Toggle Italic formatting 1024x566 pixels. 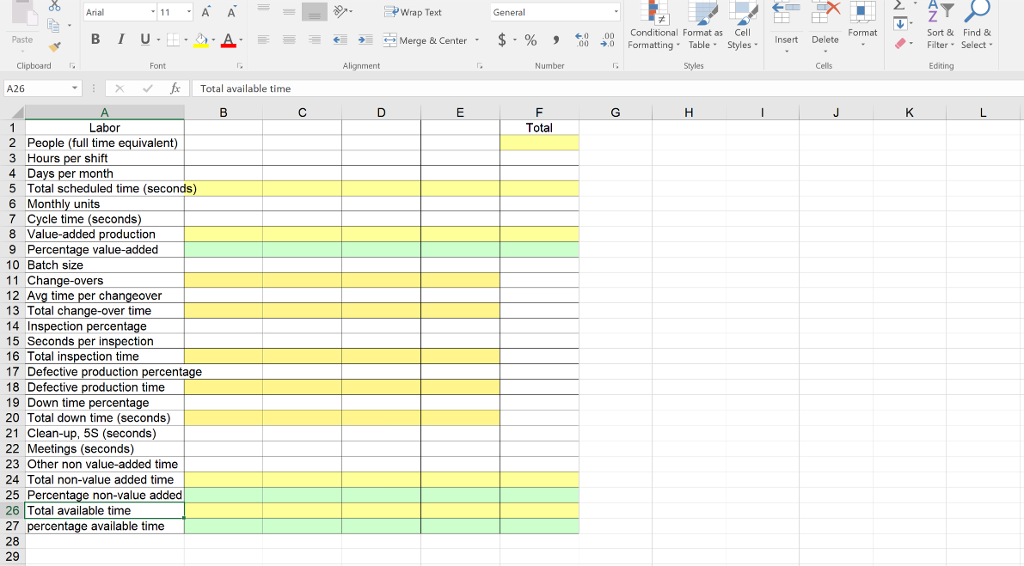point(121,40)
